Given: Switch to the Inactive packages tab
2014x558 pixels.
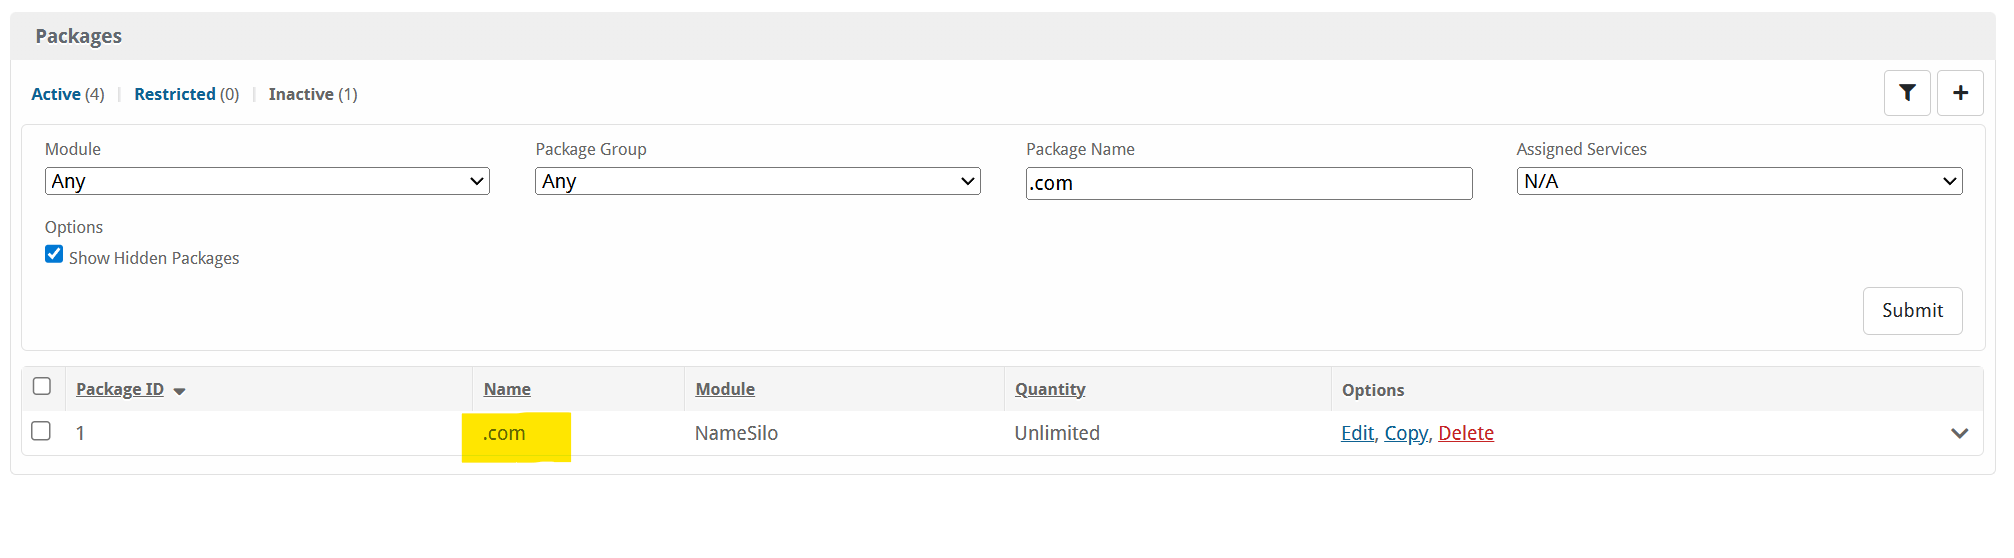Looking at the screenshot, I should click(301, 94).
